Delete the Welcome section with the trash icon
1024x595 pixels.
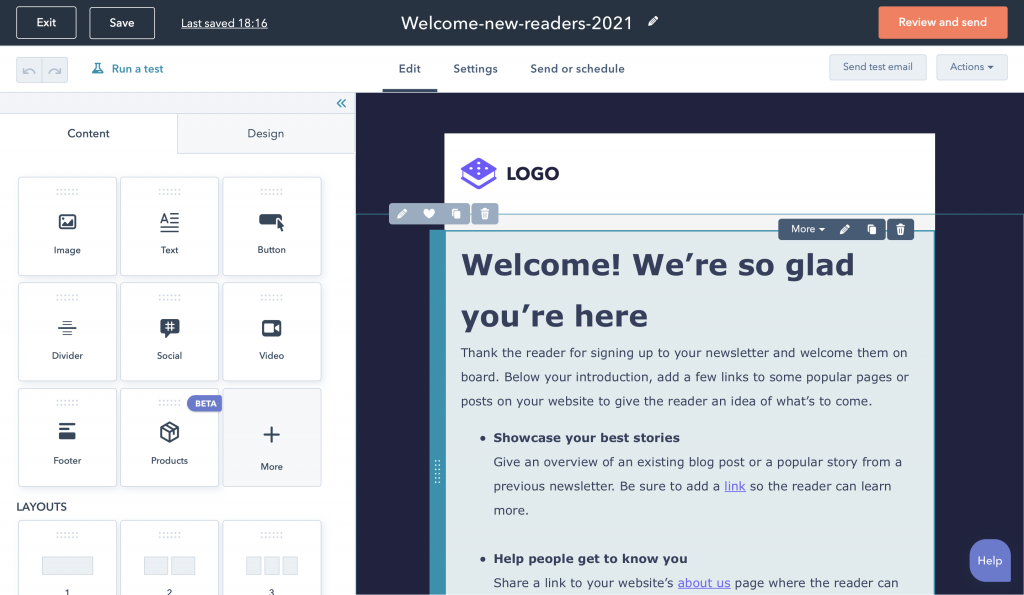click(x=899, y=229)
